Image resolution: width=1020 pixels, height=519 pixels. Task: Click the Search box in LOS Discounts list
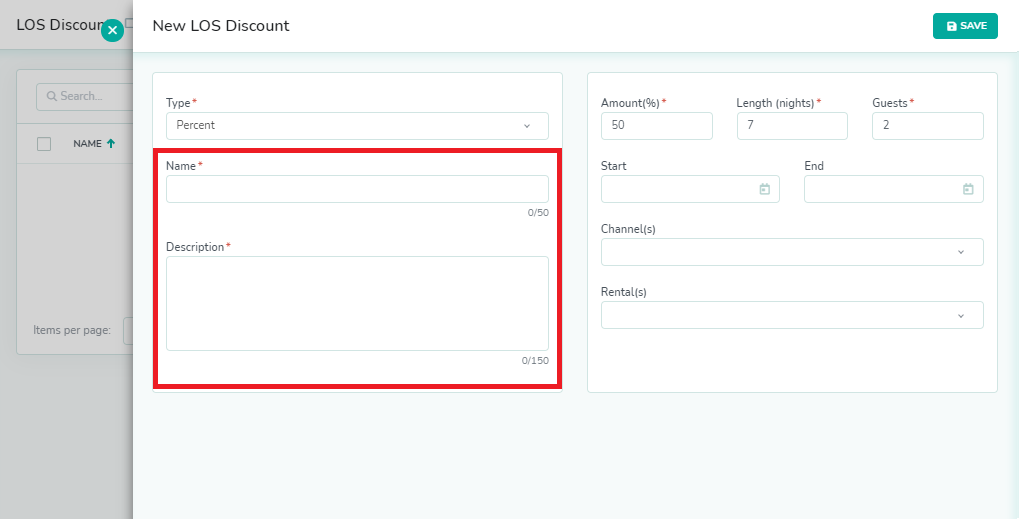click(85, 96)
